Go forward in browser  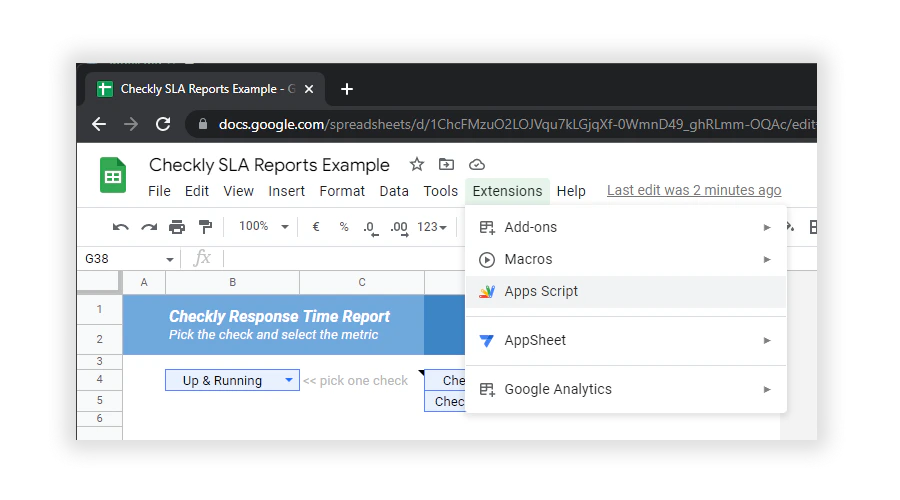click(x=131, y=124)
